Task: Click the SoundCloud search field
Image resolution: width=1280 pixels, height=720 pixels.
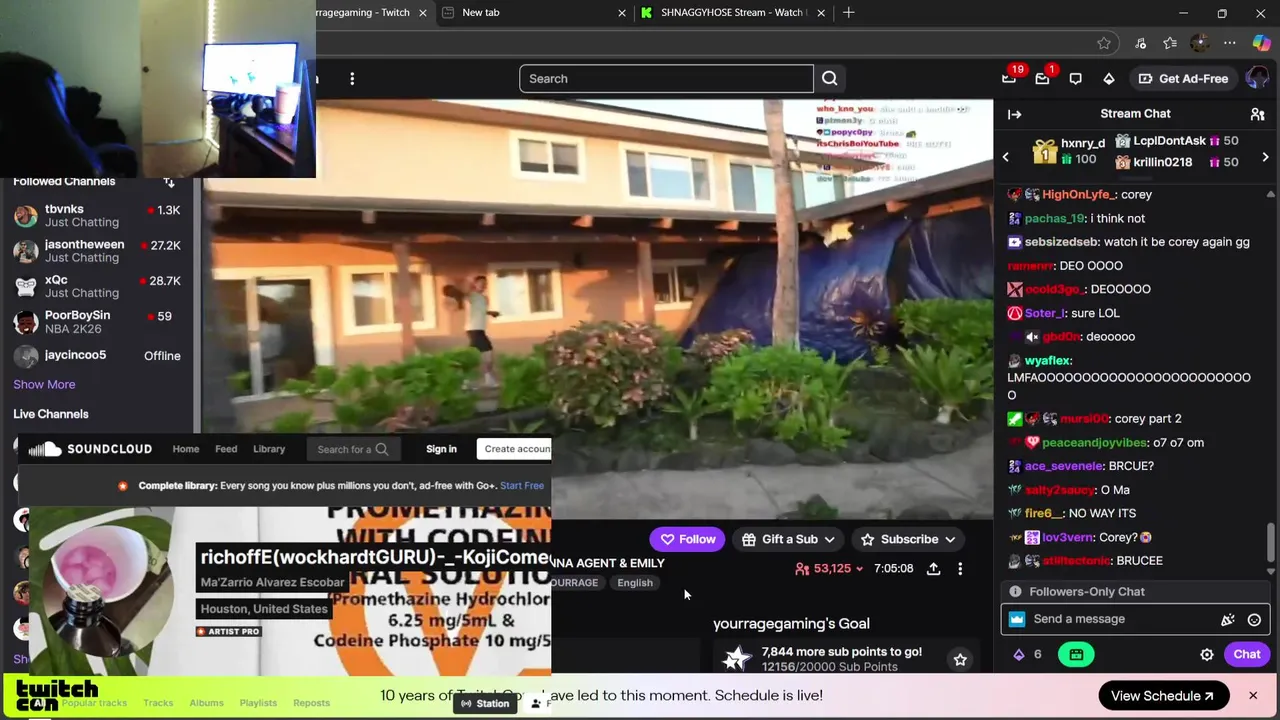Action: 352,449
